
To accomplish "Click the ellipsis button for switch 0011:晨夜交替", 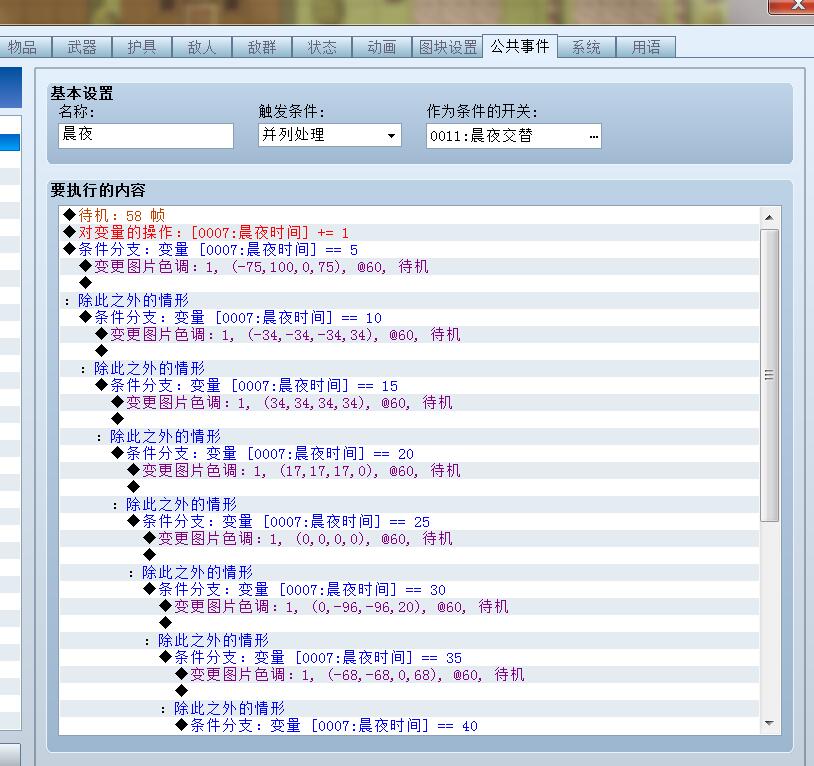I will point(593,136).
